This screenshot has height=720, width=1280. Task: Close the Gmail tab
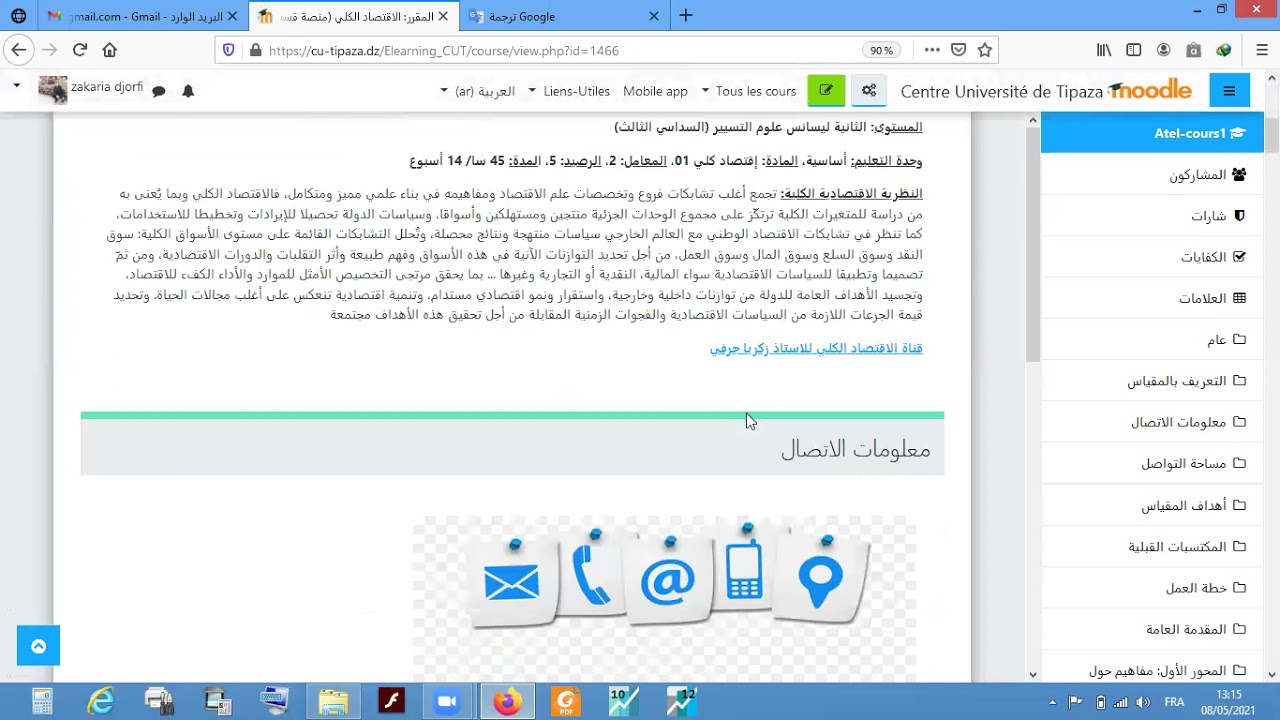click(x=232, y=16)
